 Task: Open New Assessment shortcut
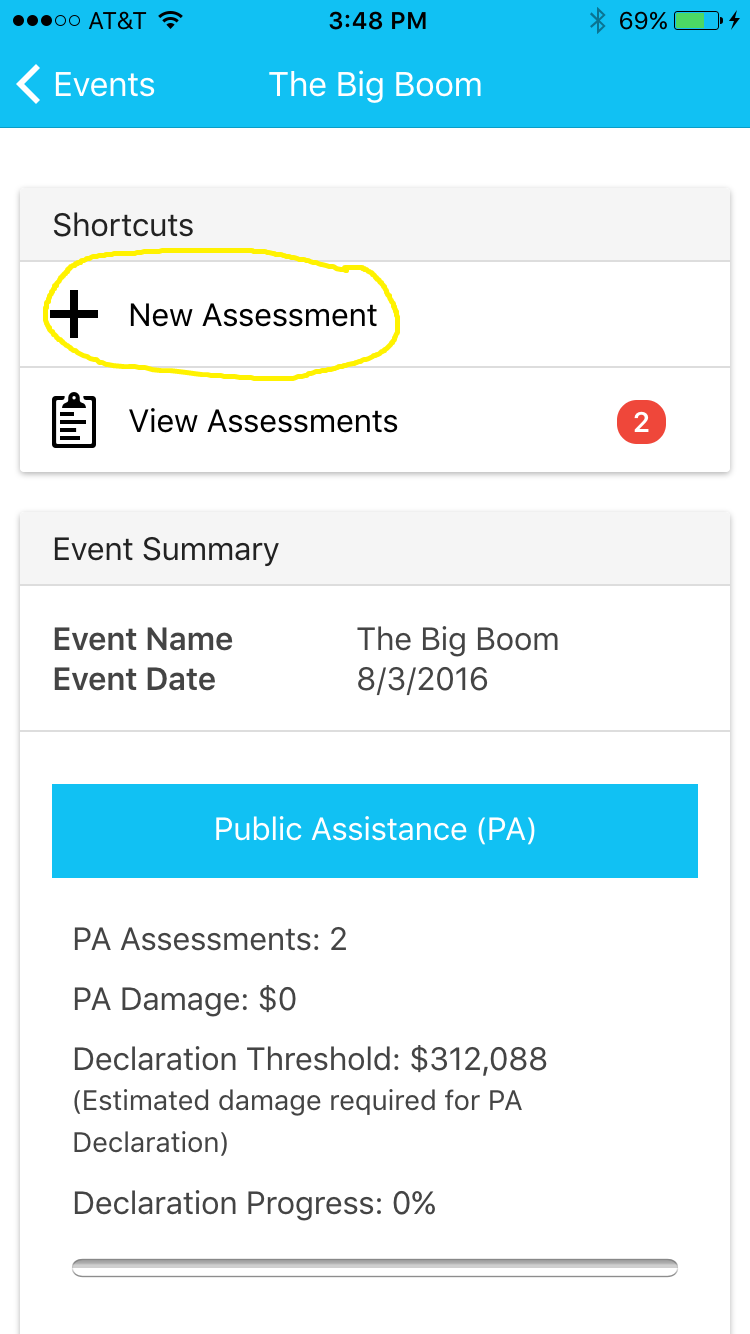click(375, 315)
